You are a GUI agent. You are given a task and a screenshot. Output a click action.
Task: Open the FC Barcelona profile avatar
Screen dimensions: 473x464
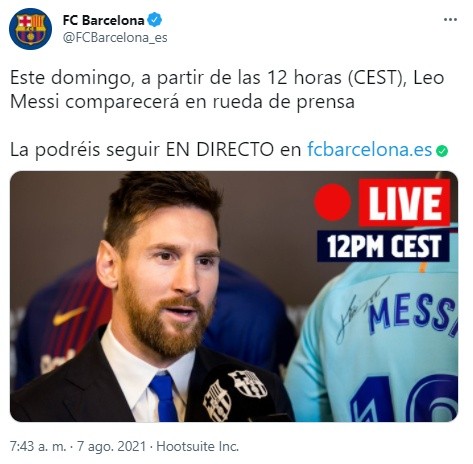tap(30, 29)
